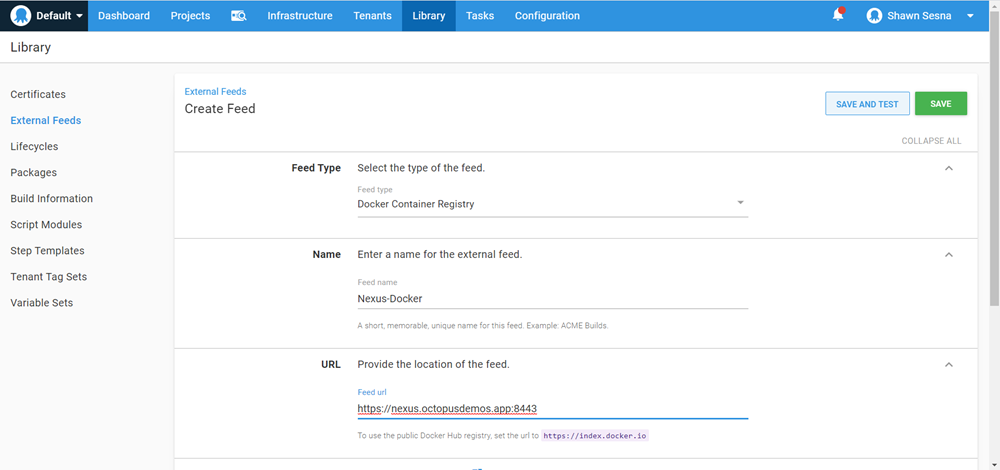Screen dimensions: 1000x470
Task: Click the Octopus Deploy logo icon
Action: click(x=20, y=16)
